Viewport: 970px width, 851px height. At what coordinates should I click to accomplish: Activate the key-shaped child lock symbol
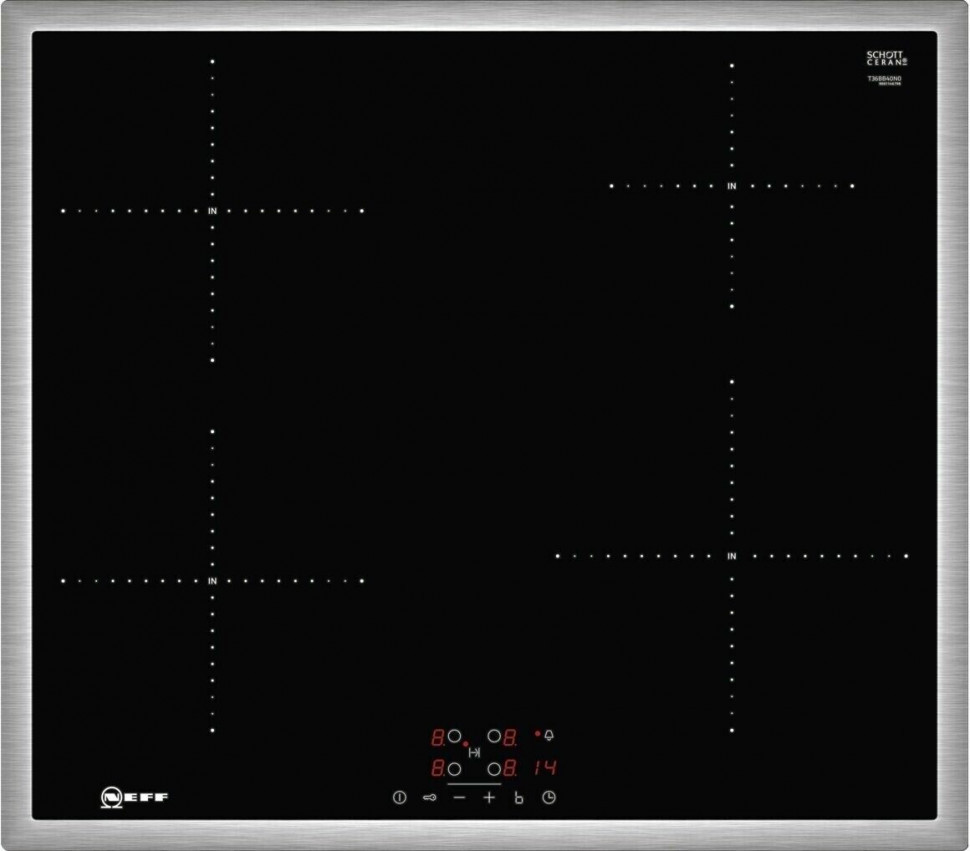[x=429, y=798]
